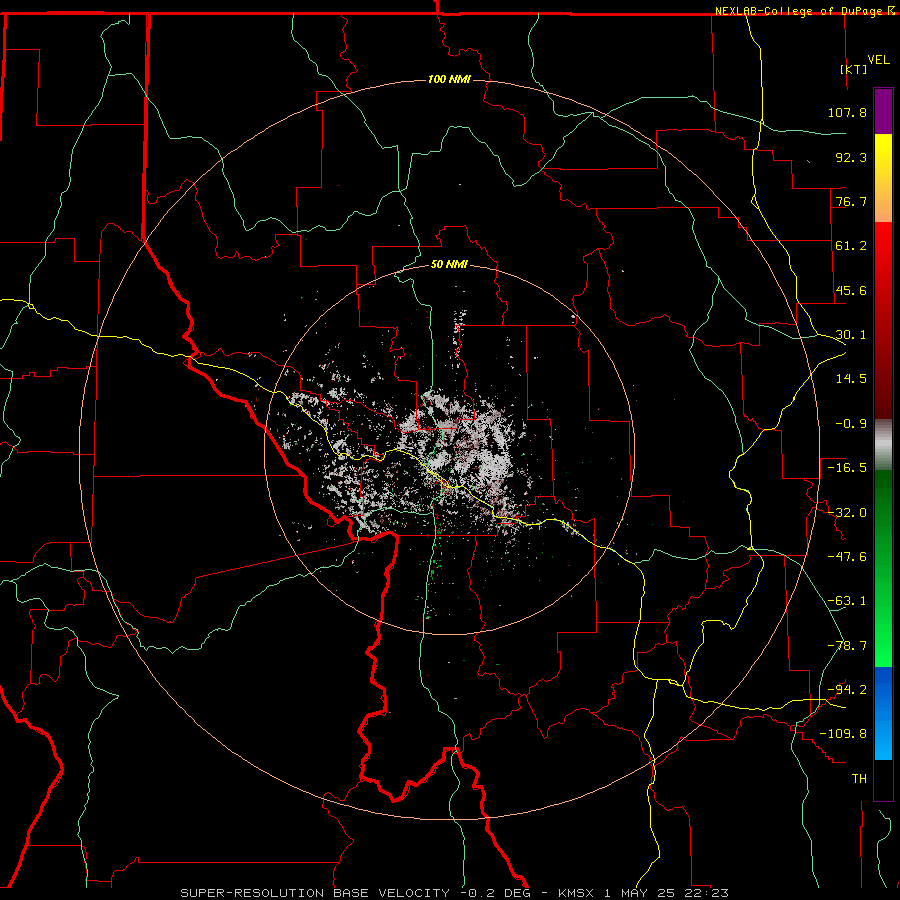Click the purple top color bar segment
Screen dimensions: 900x900
click(883, 111)
